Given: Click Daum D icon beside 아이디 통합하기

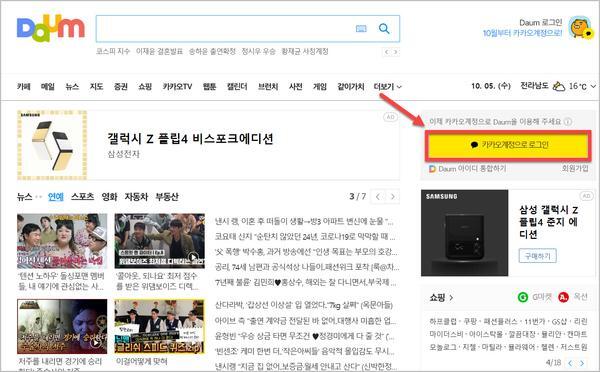Looking at the screenshot, I should click(x=432, y=169).
